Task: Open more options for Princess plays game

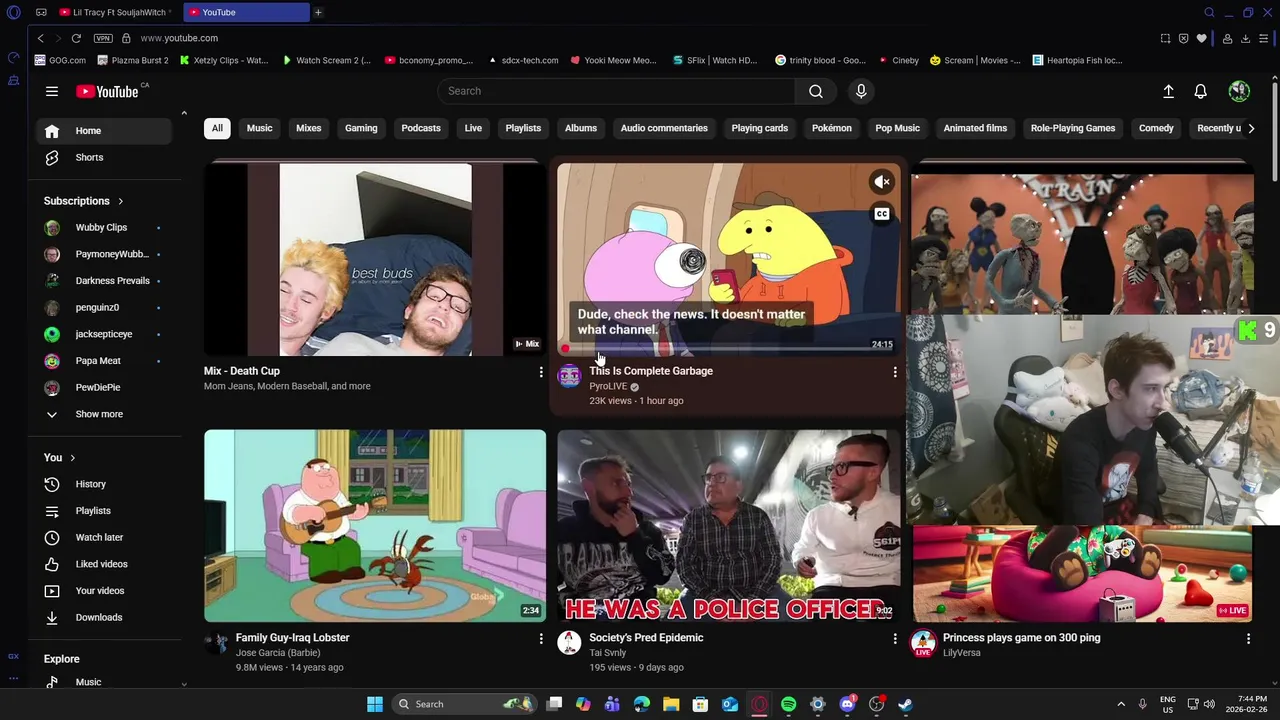Action: click(1248, 638)
